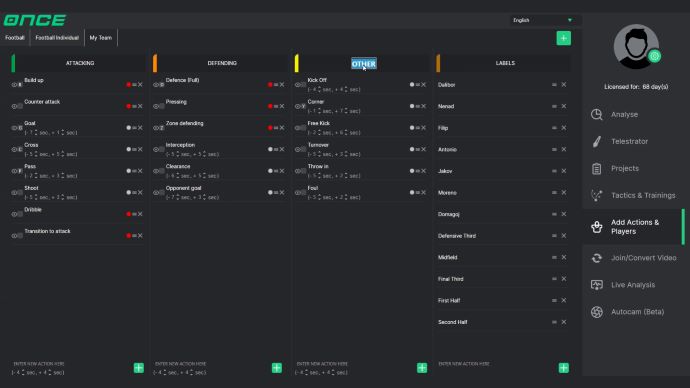Delete the Dalibor label
Screen dimensions: 690x388
(x=564, y=84)
